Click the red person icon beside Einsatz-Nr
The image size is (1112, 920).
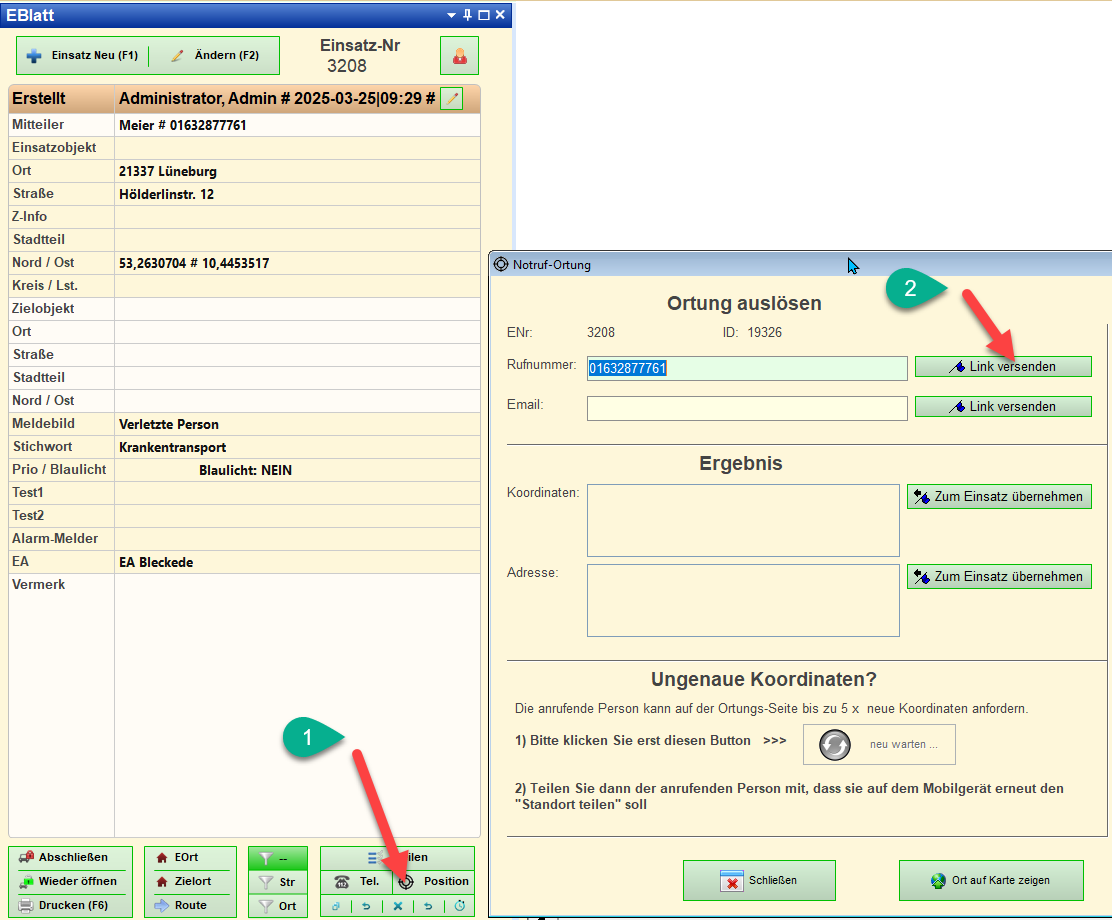pos(459,56)
